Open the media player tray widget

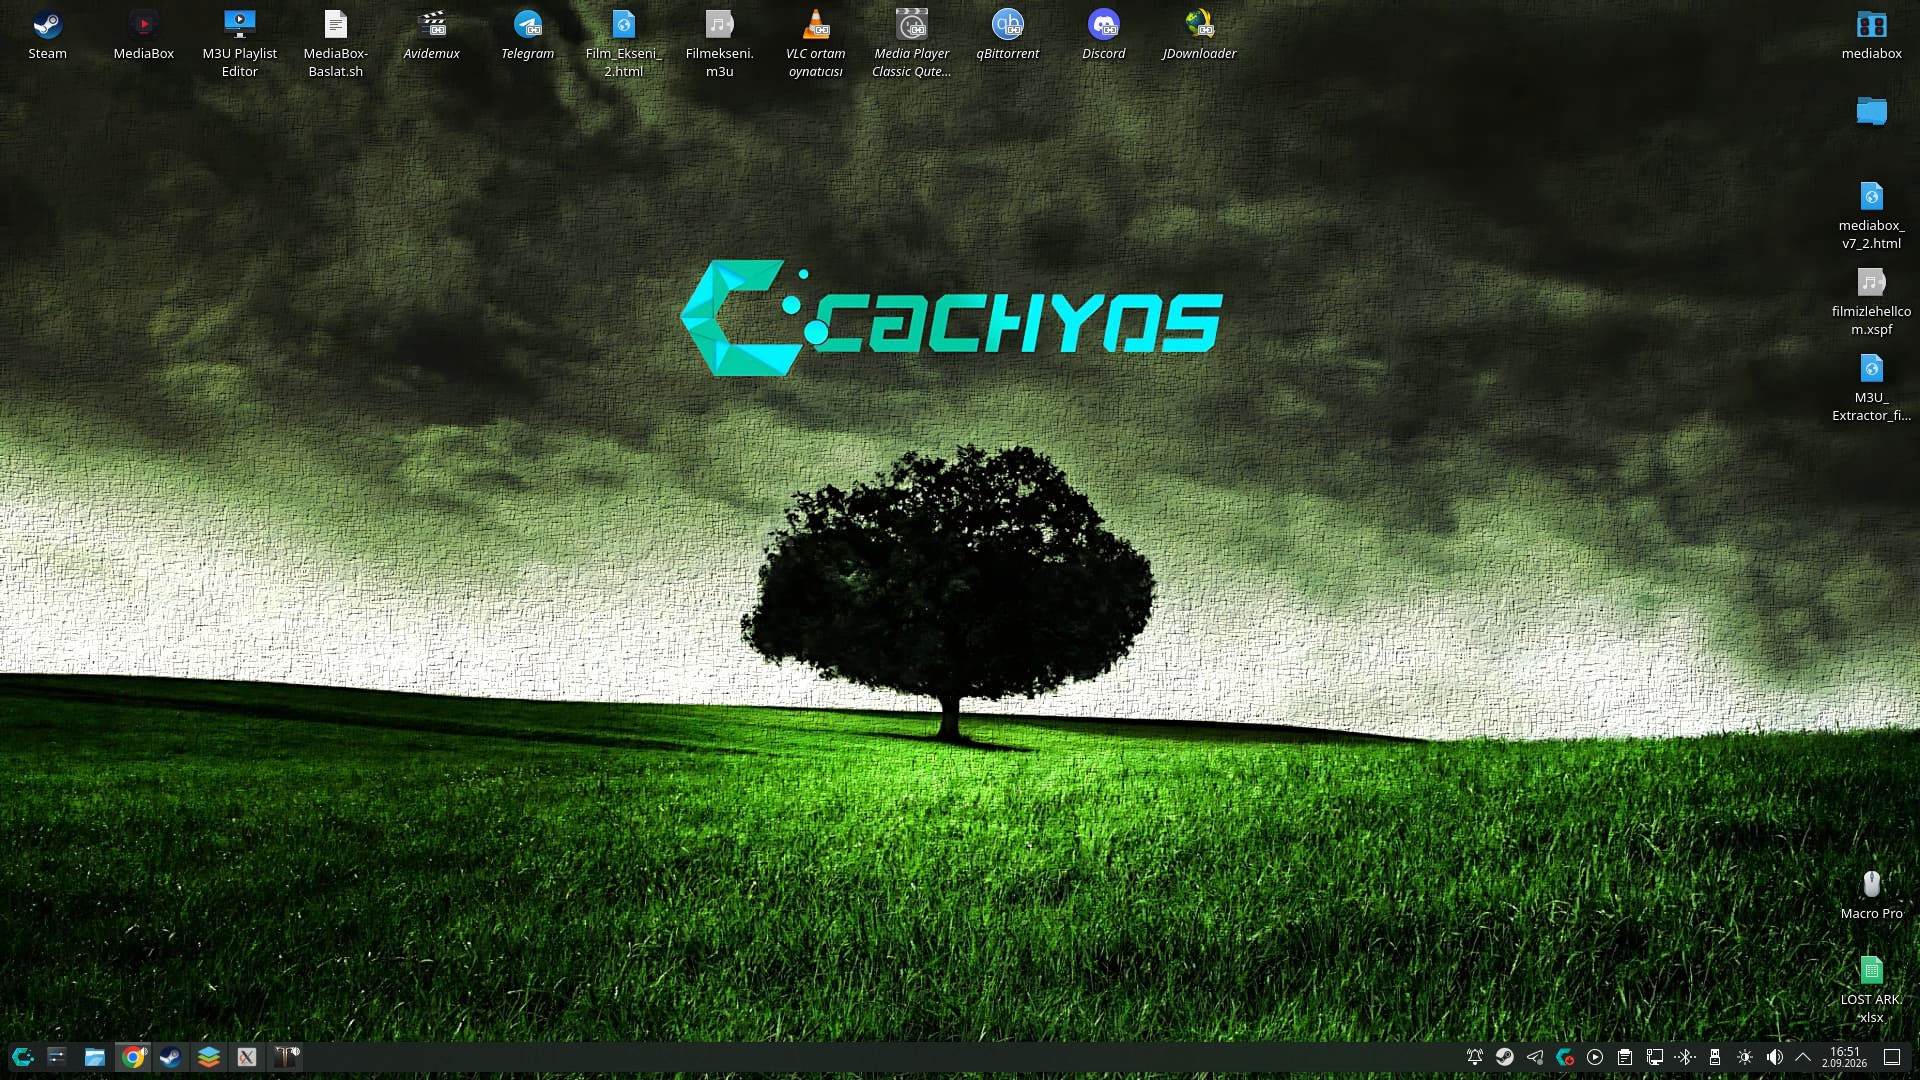pos(1595,1057)
